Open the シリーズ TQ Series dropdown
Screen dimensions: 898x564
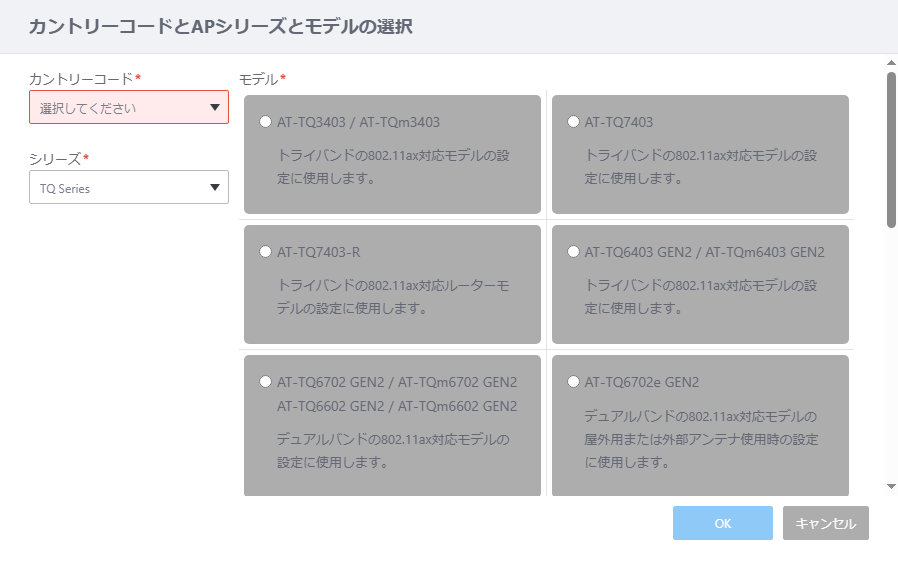pyautogui.click(x=129, y=187)
